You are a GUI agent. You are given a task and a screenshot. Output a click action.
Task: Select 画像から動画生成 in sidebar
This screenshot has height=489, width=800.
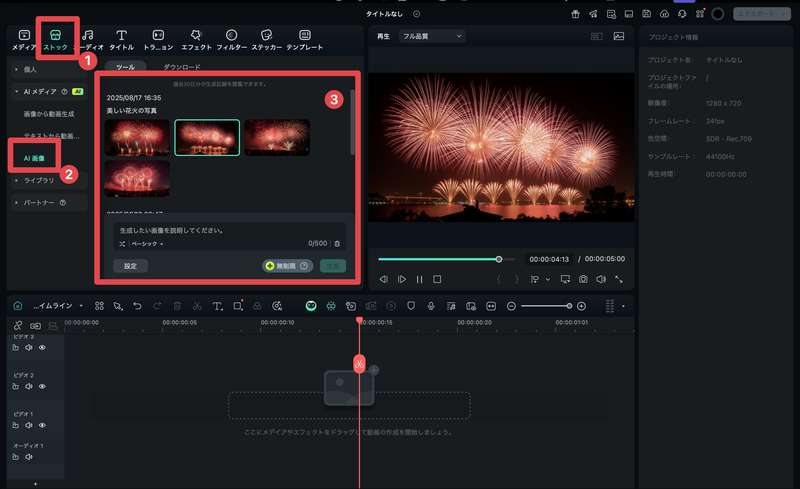click(x=49, y=114)
